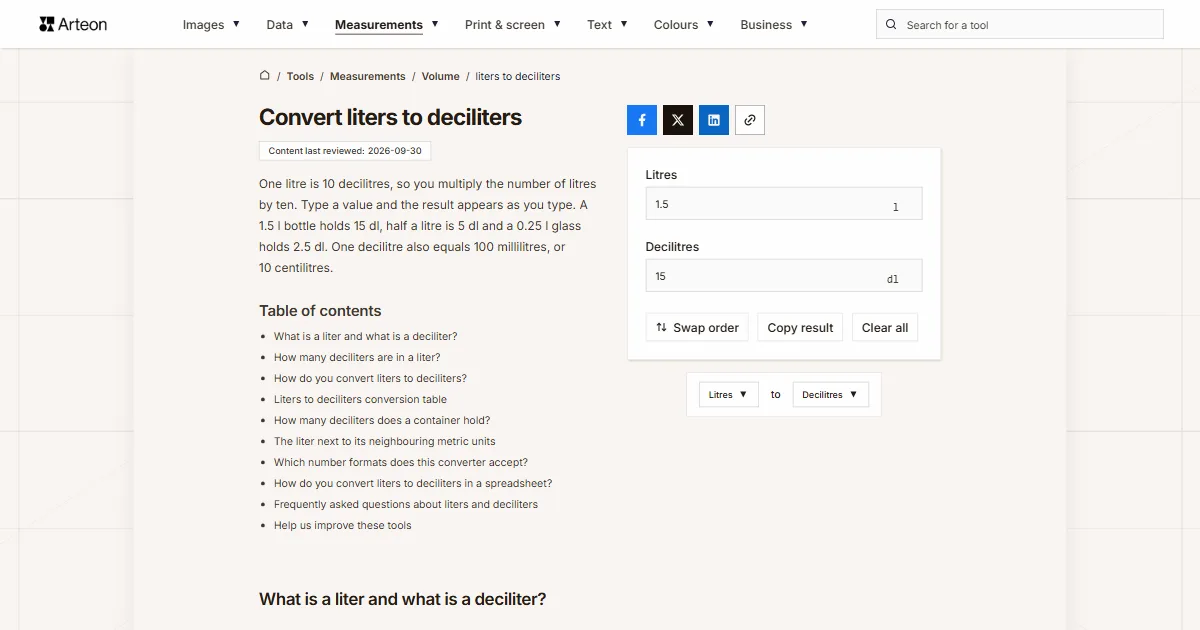Open the Litres source unit dropdown

click(x=729, y=395)
